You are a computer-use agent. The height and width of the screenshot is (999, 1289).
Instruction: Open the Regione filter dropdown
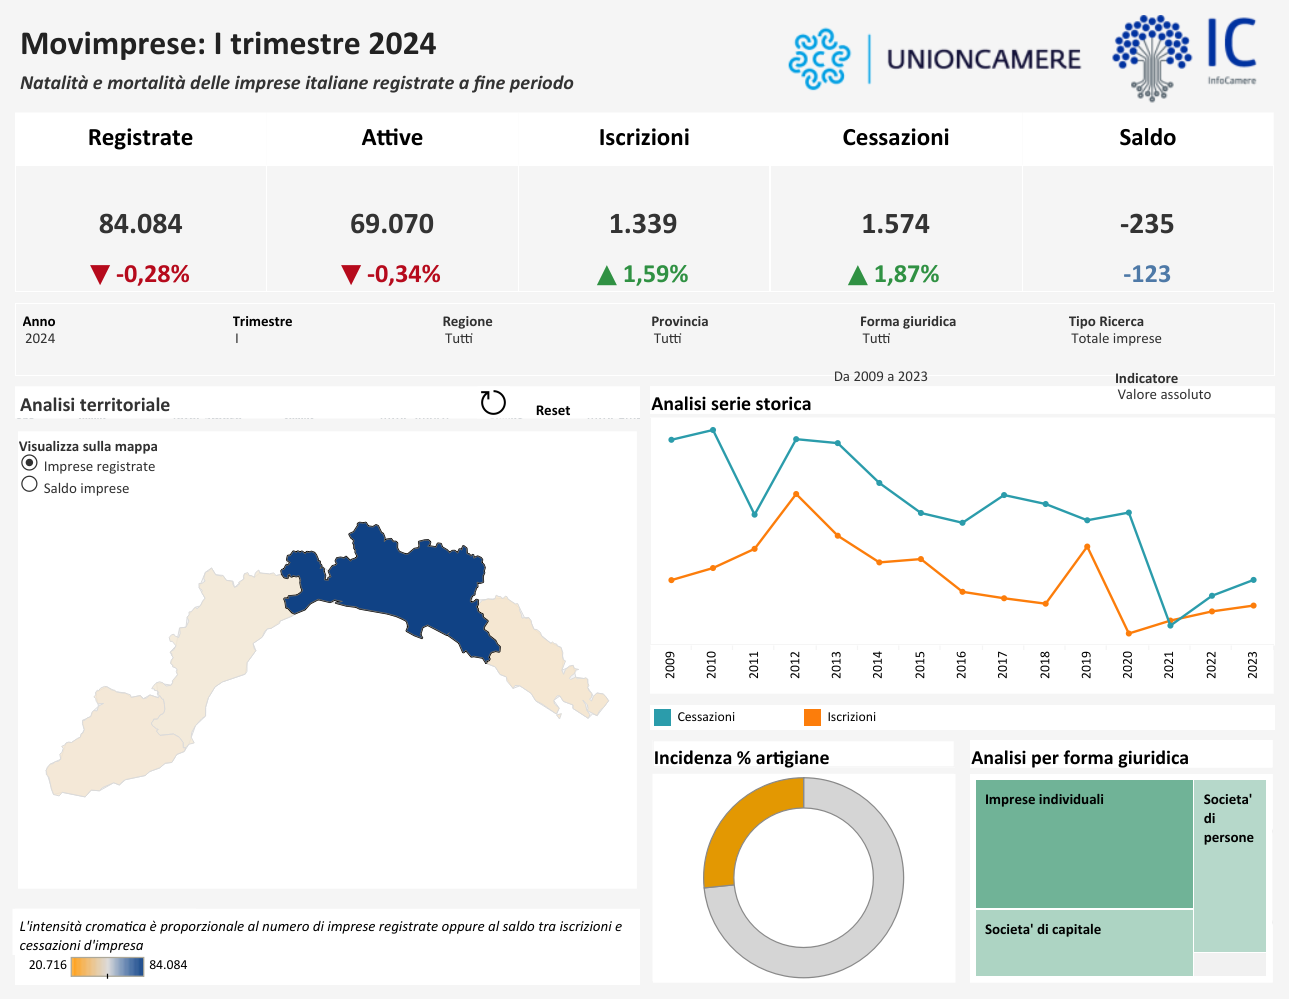459,339
